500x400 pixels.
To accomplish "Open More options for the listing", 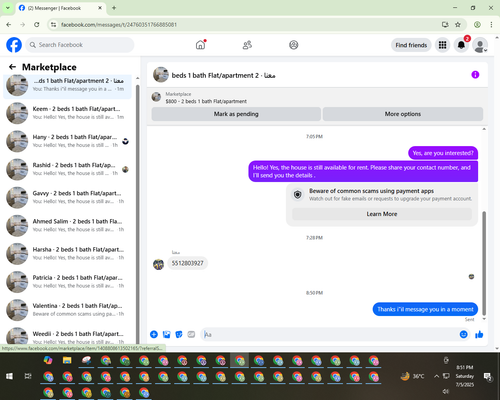I will pyautogui.click(x=403, y=114).
